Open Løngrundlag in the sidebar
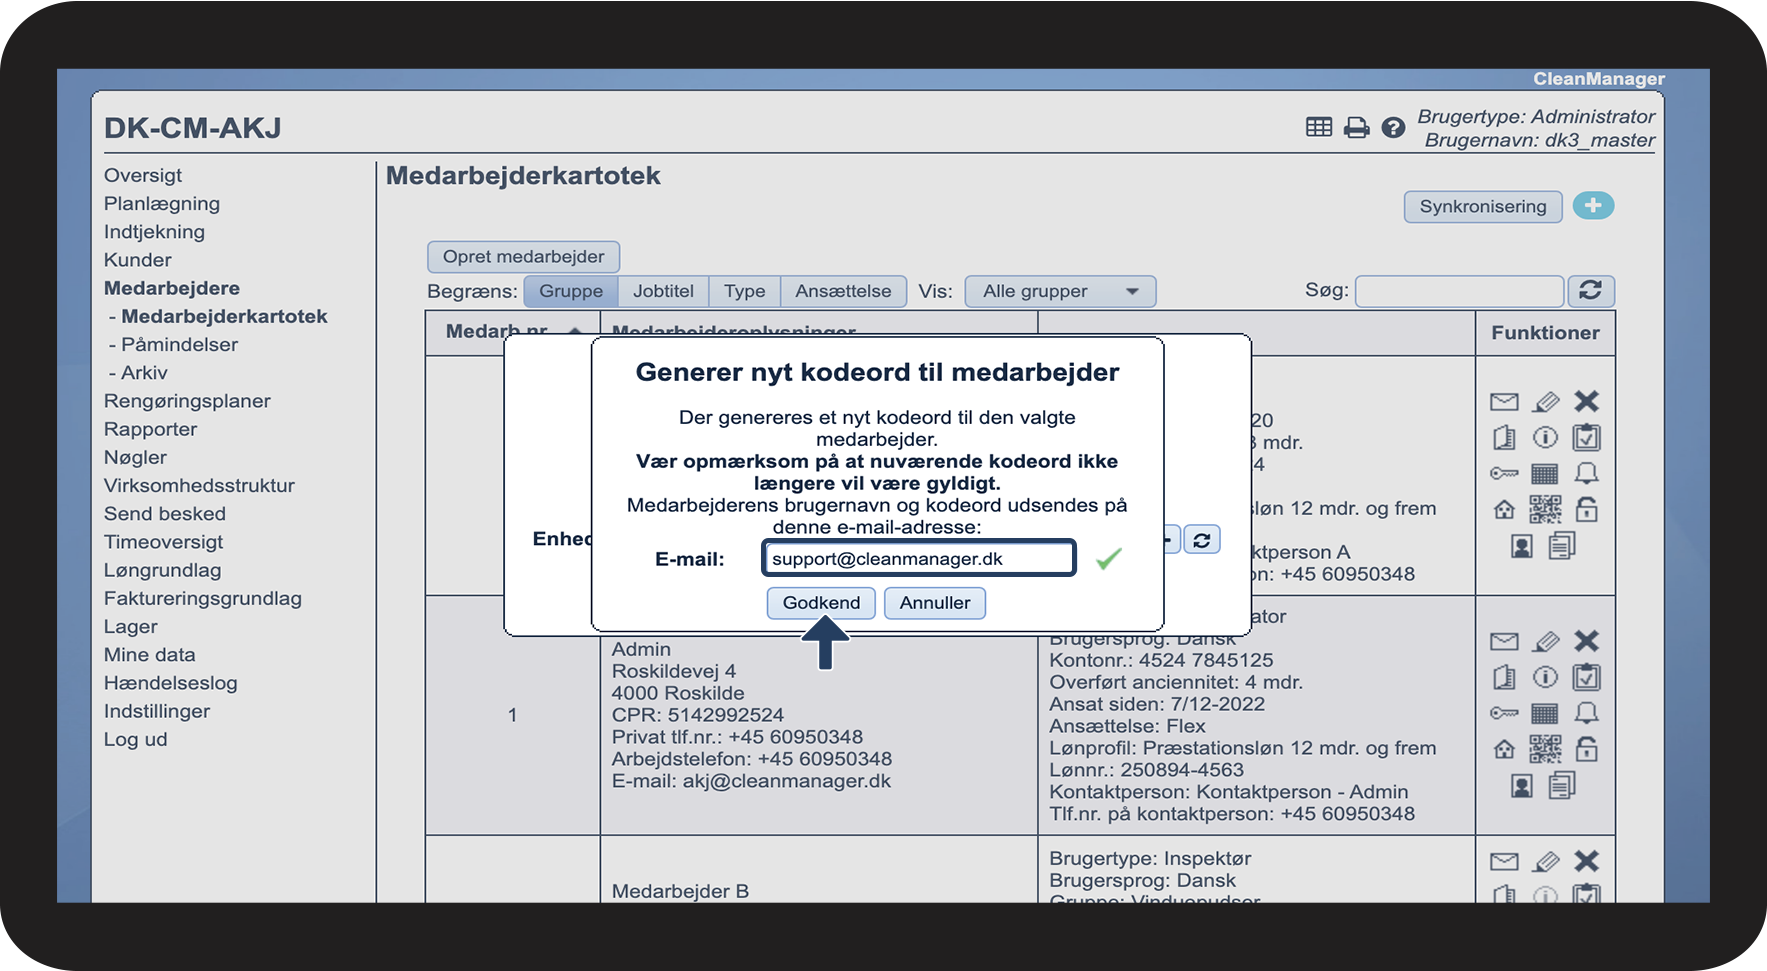Viewport: 1767px width, 971px height. pyautogui.click(x=163, y=570)
